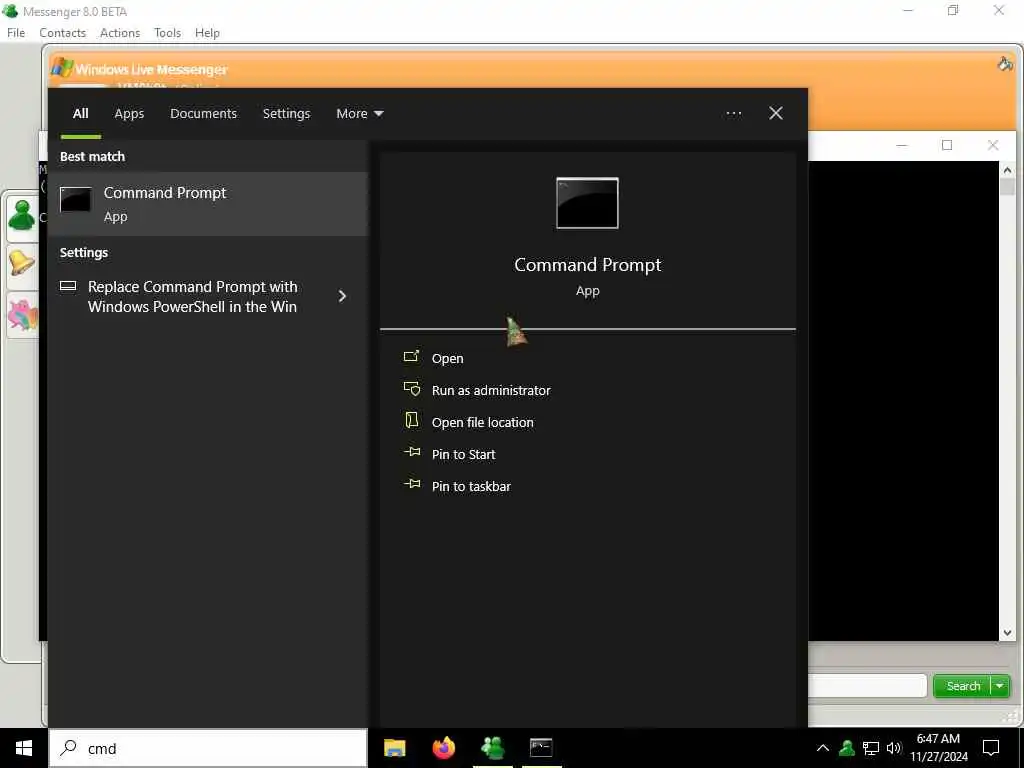
Task: Click the Command Prompt result thumbnail icon
Action: tap(76, 200)
